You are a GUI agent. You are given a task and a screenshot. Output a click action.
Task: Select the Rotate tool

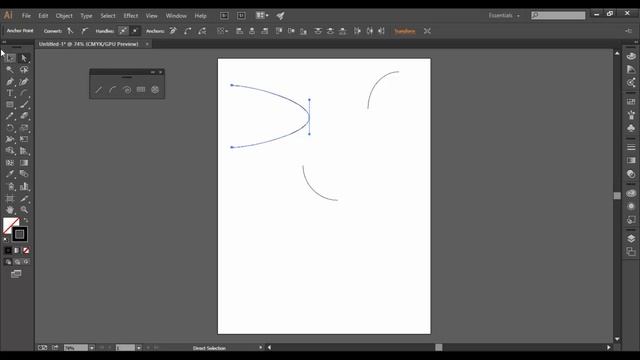coord(10,128)
